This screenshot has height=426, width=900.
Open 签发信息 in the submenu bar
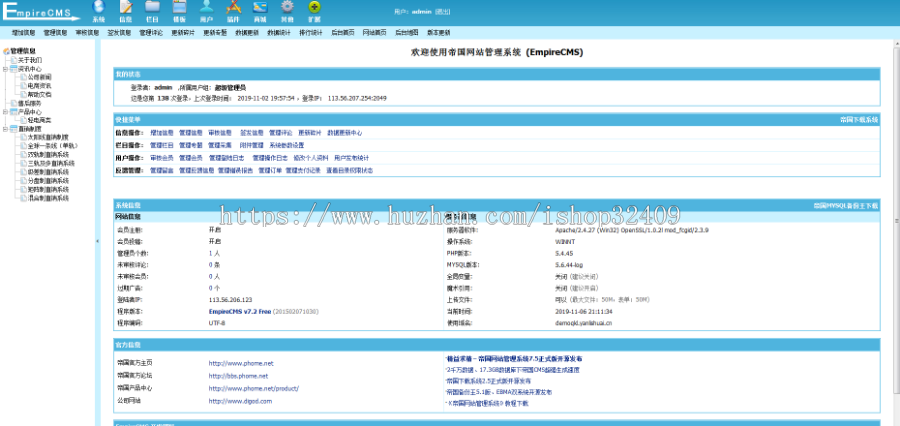coord(119,33)
